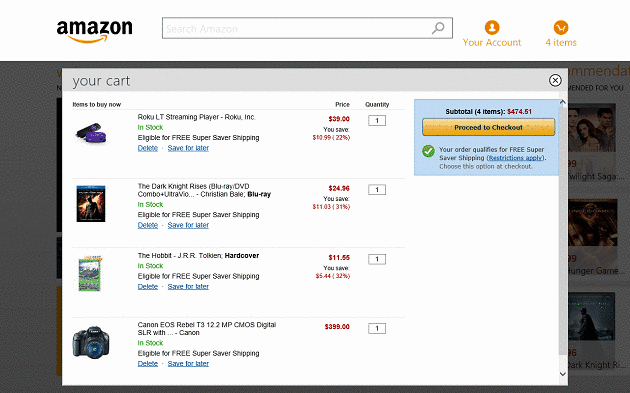Click the $11.55 Hobbit price
The image size is (630, 393).
[339, 258]
